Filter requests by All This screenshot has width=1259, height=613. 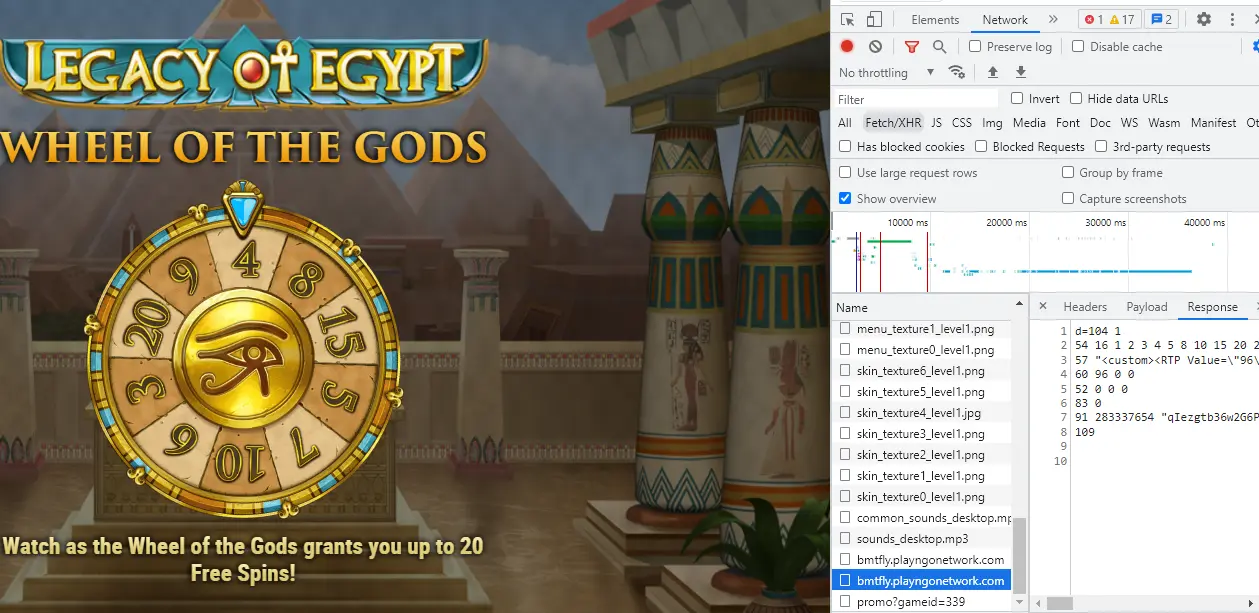[x=845, y=123]
